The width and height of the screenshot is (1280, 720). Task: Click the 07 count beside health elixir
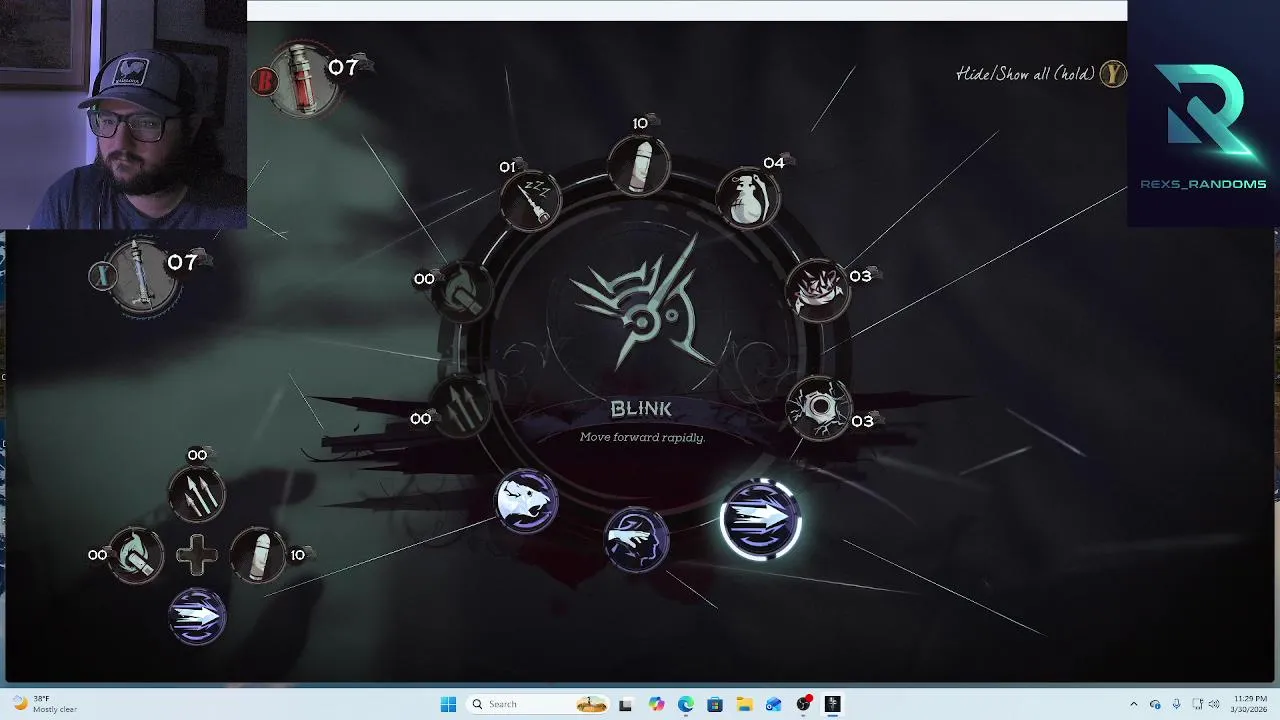click(x=343, y=67)
